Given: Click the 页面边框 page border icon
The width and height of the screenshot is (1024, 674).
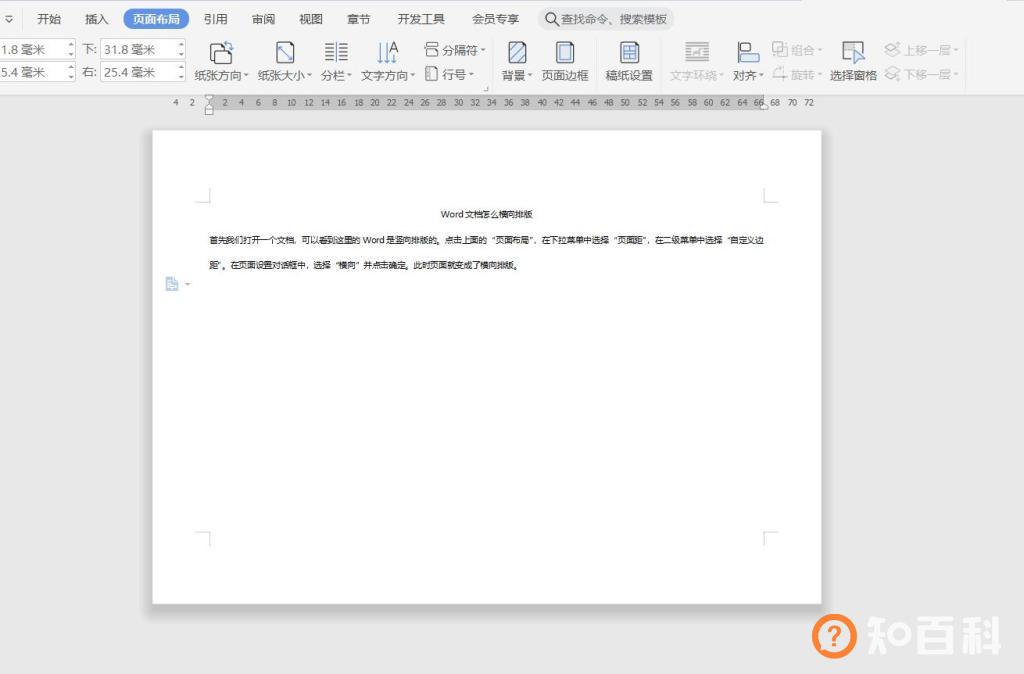Looking at the screenshot, I should click(565, 52).
